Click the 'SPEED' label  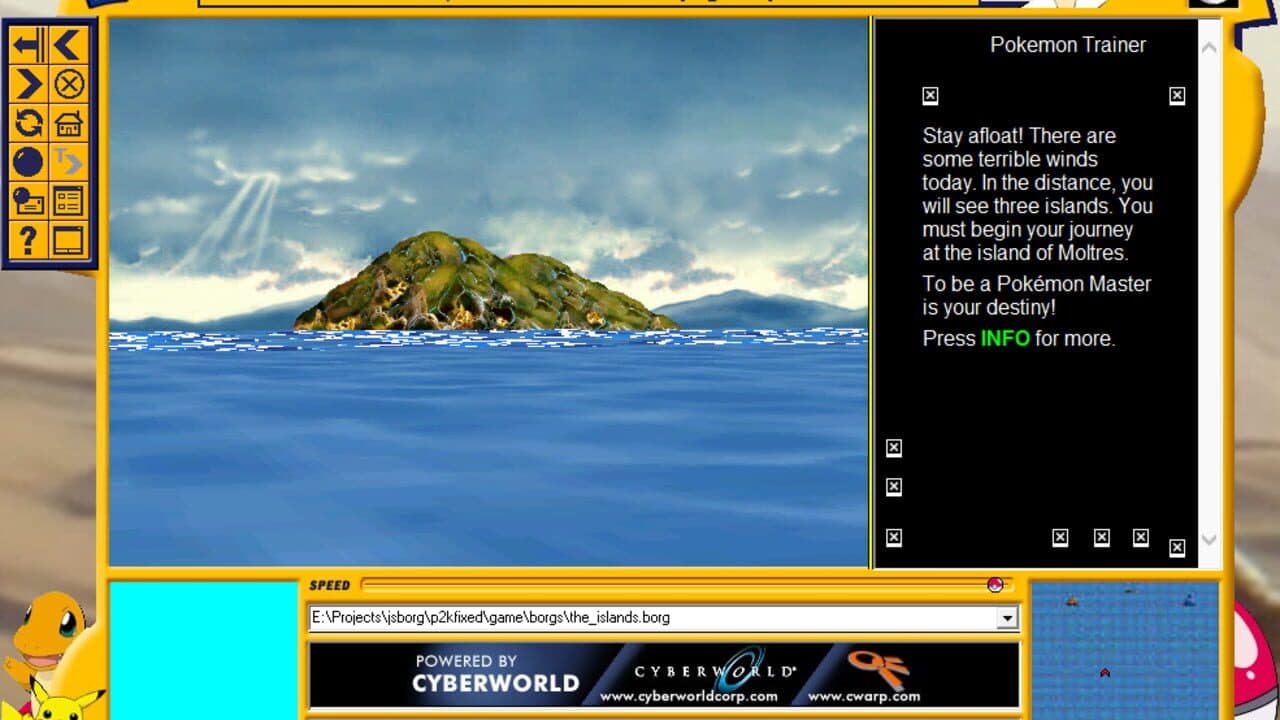330,586
